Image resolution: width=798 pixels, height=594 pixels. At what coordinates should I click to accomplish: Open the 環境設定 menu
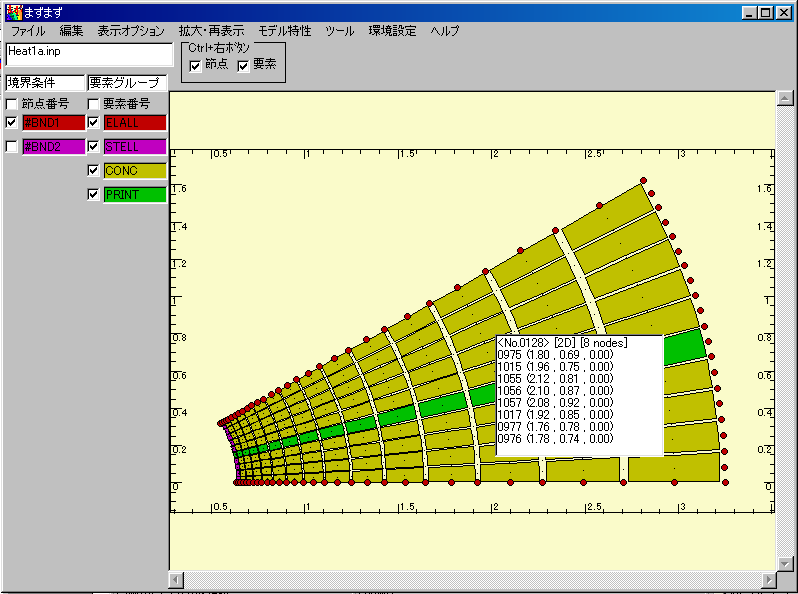[393, 31]
